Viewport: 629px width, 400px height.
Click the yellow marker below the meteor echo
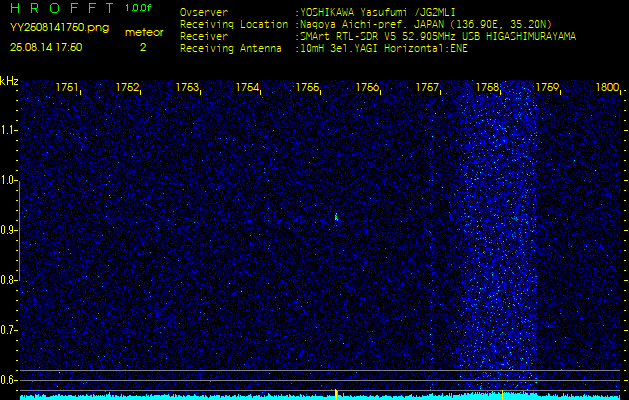click(x=336, y=394)
